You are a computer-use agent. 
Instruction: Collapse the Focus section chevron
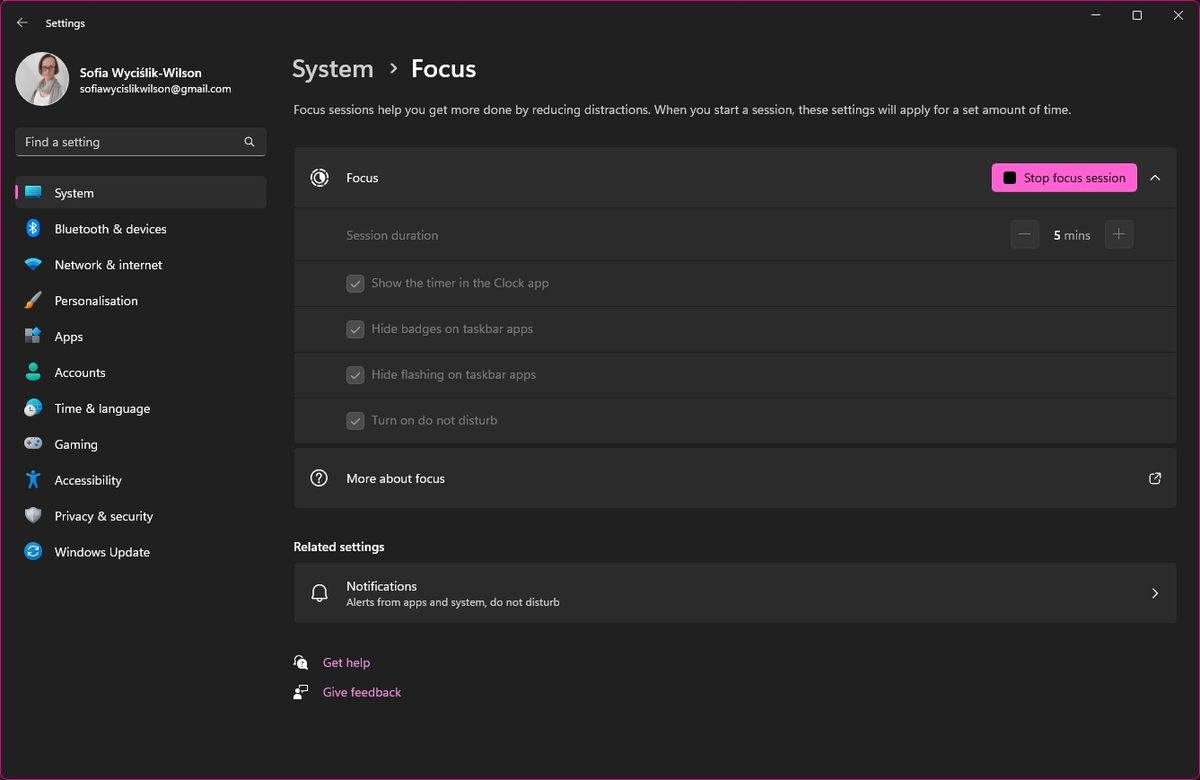[x=1155, y=178]
